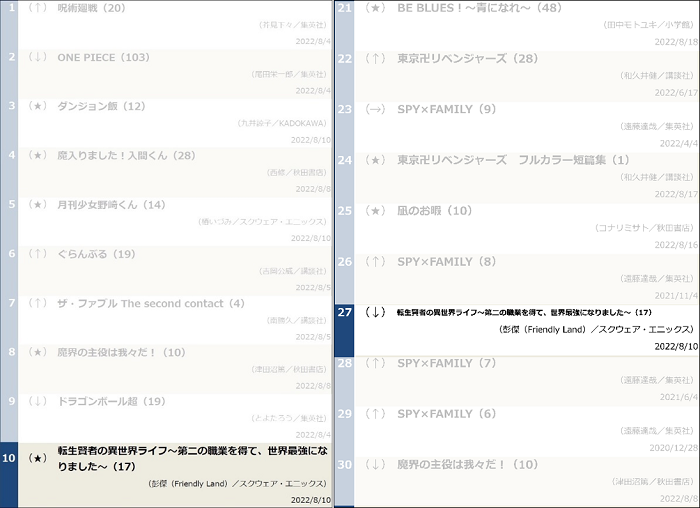700x508 pixels.
Task: Click highlighted rank number 27
Action: pyautogui.click(x=344, y=330)
